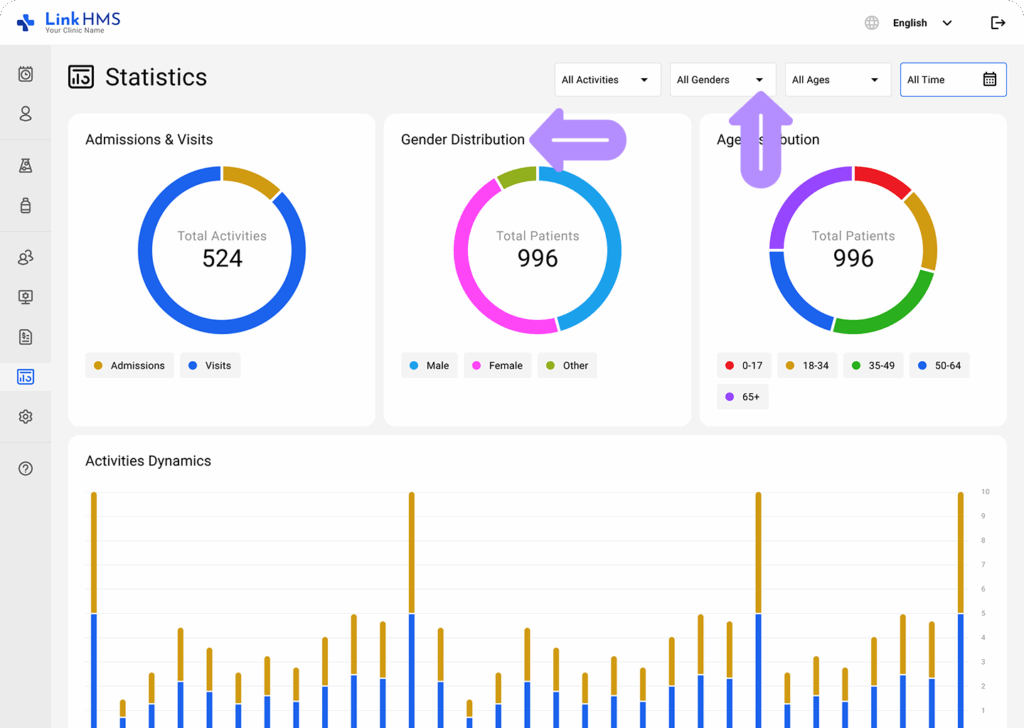
Task: Open the All Time date range picker
Action: 952,79
